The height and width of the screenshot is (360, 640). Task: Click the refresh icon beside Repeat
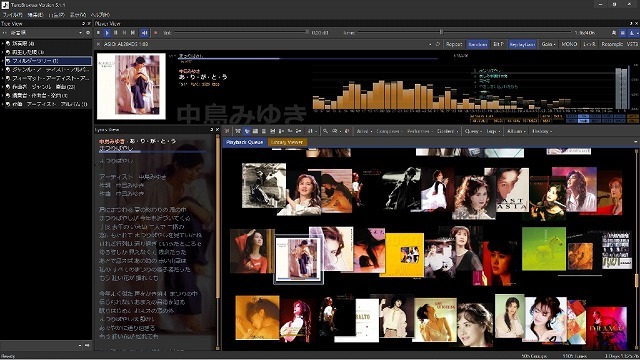[x=438, y=44]
